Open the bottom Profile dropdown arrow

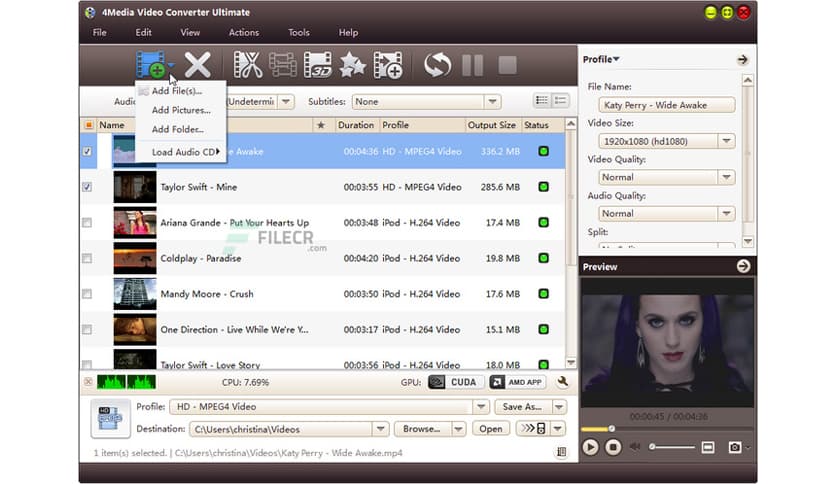(481, 407)
